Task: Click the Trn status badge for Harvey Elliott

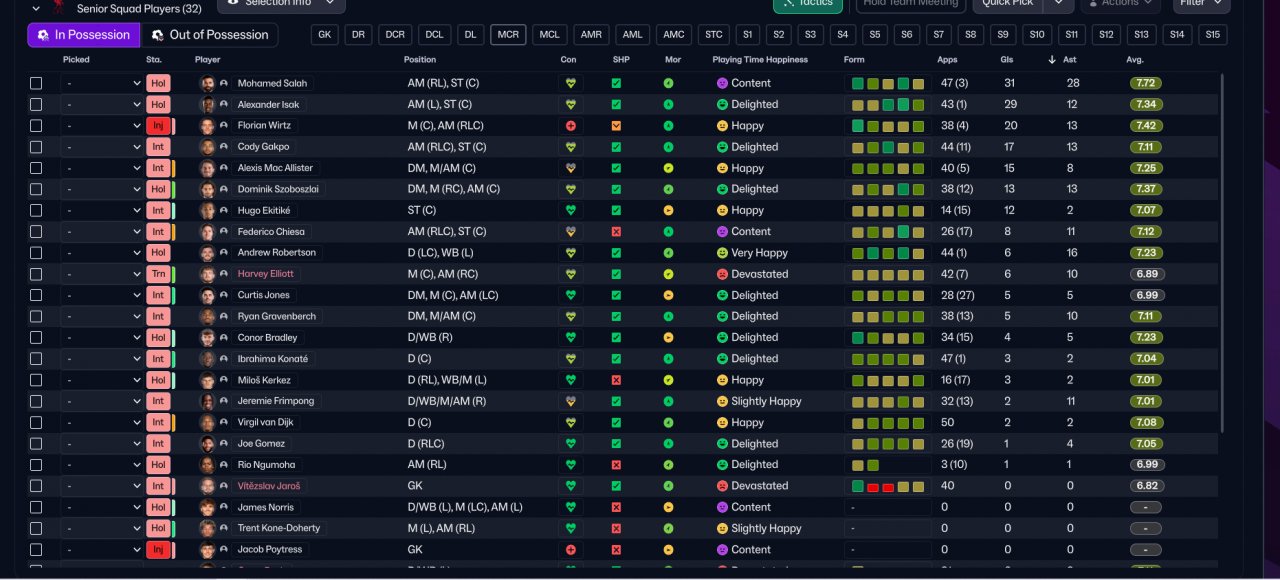Action: coord(158,274)
